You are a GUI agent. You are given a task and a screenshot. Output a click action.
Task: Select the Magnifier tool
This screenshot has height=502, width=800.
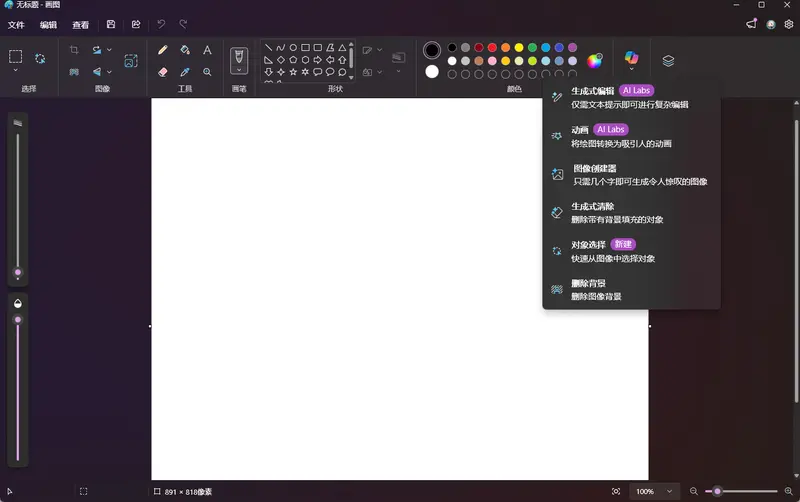[x=207, y=72]
